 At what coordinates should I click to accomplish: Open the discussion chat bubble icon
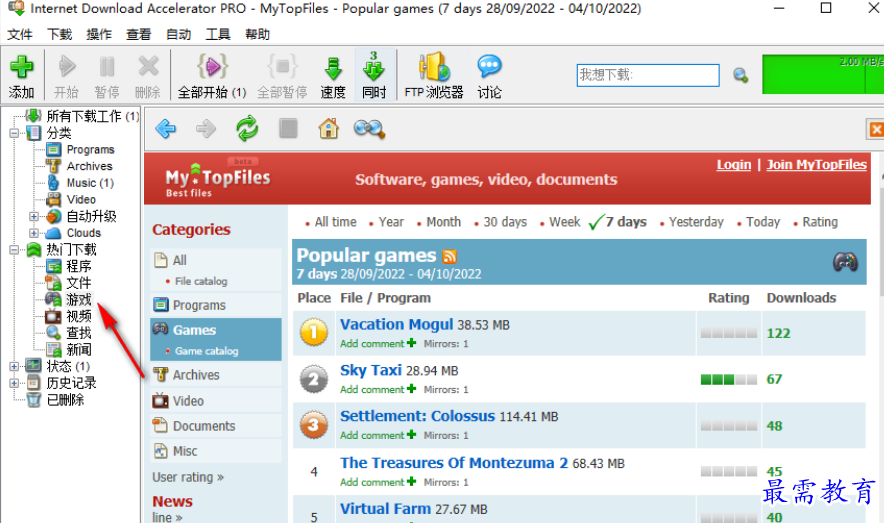tap(489, 67)
